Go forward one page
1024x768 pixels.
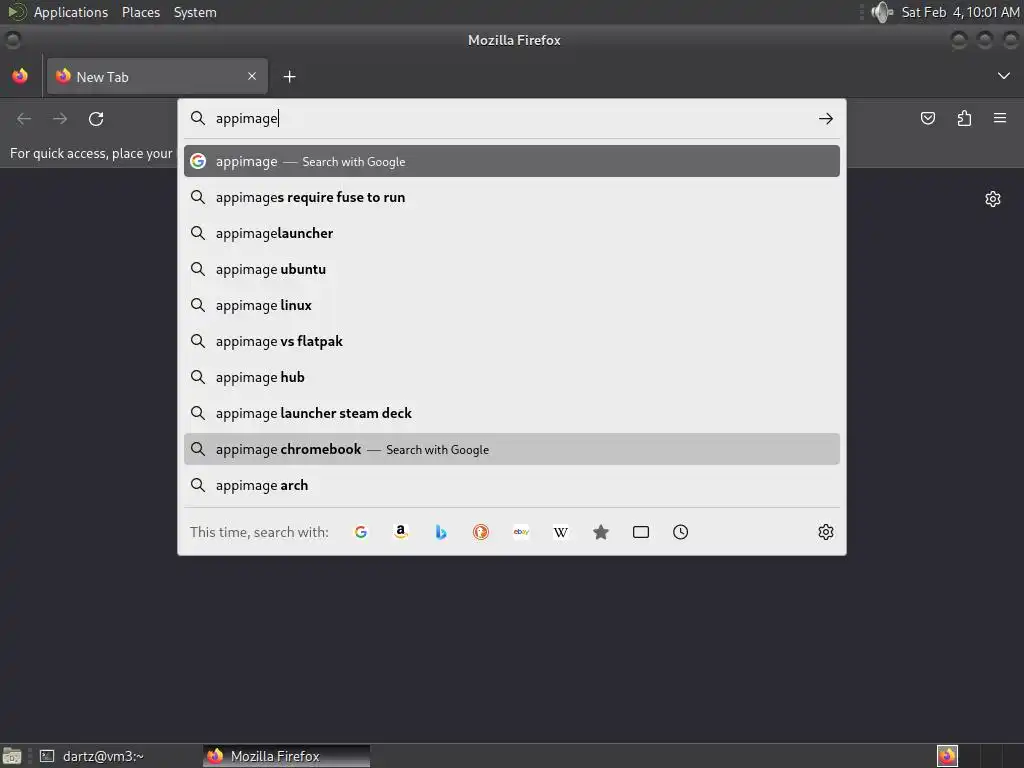pyautogui.click(x=60, y=119)
